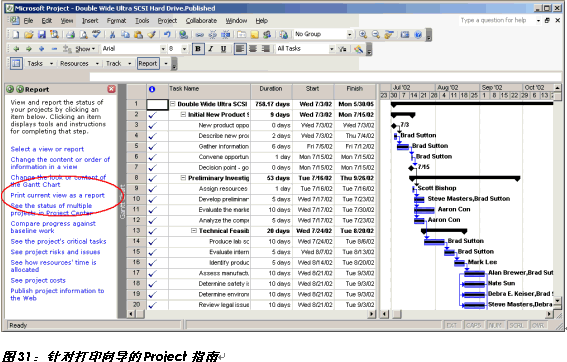Open the All Tasks filter dropdown
The width and height of the screenshot is (567, 362).
click(332, 49)
